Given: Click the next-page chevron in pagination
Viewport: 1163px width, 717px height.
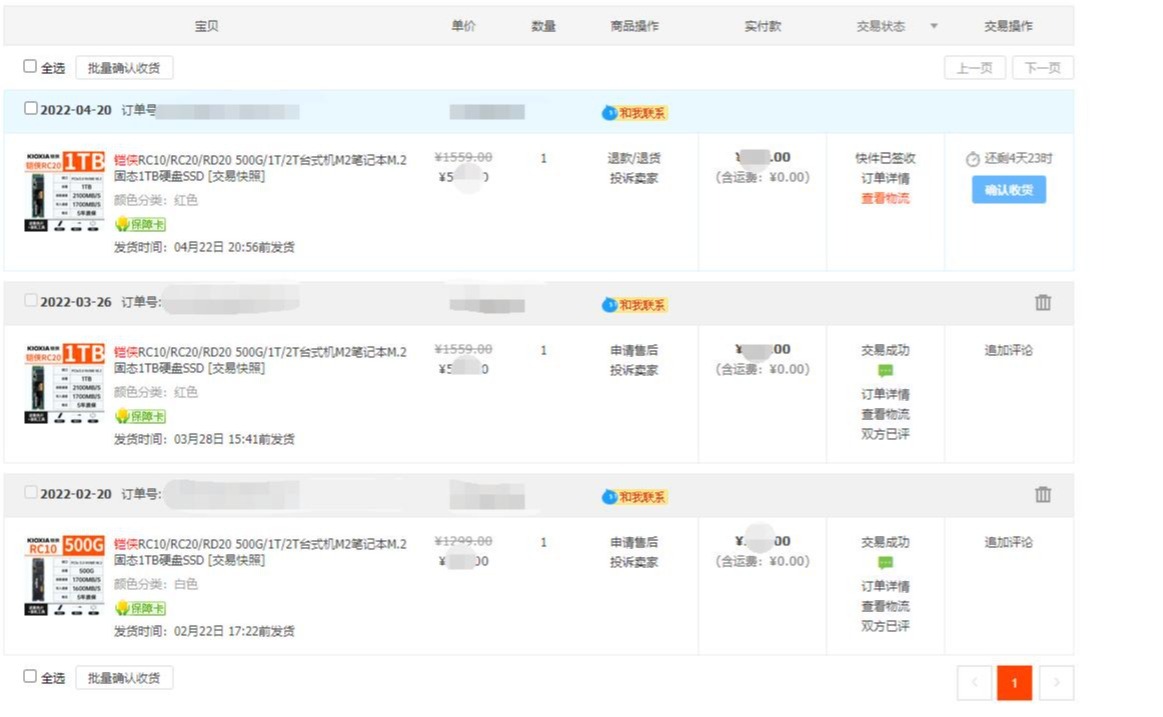Looking at the screenshot, I should (1056, 682).
